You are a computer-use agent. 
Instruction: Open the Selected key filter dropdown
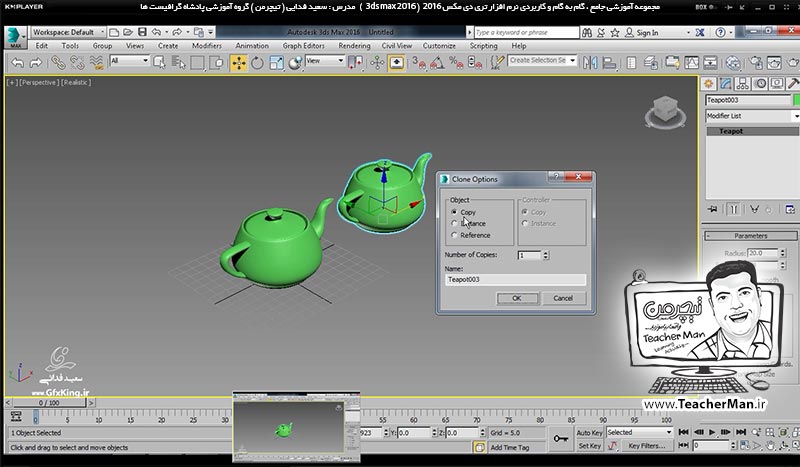[x=639, y=432]
